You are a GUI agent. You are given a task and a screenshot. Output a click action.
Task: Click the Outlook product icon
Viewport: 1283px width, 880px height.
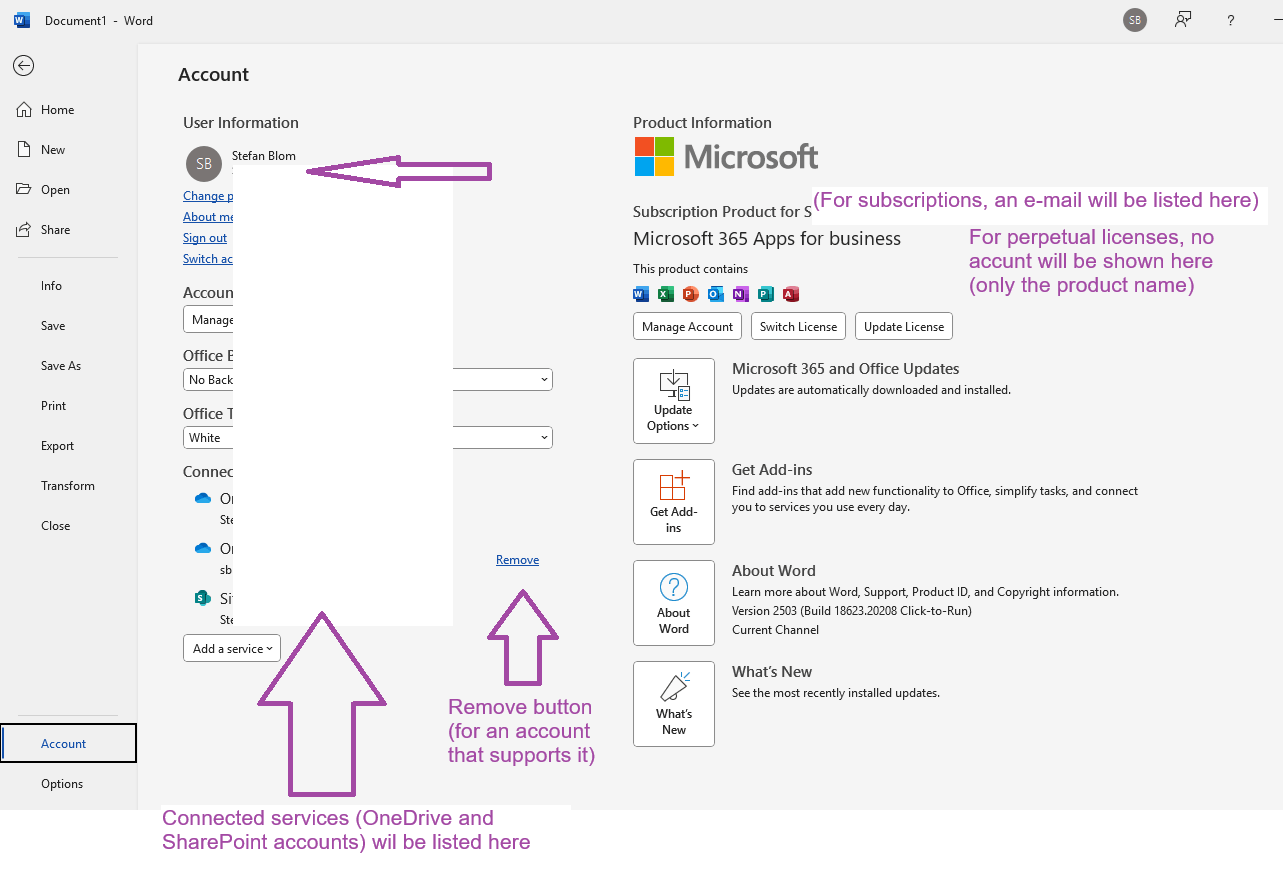(x=716, y=294)
